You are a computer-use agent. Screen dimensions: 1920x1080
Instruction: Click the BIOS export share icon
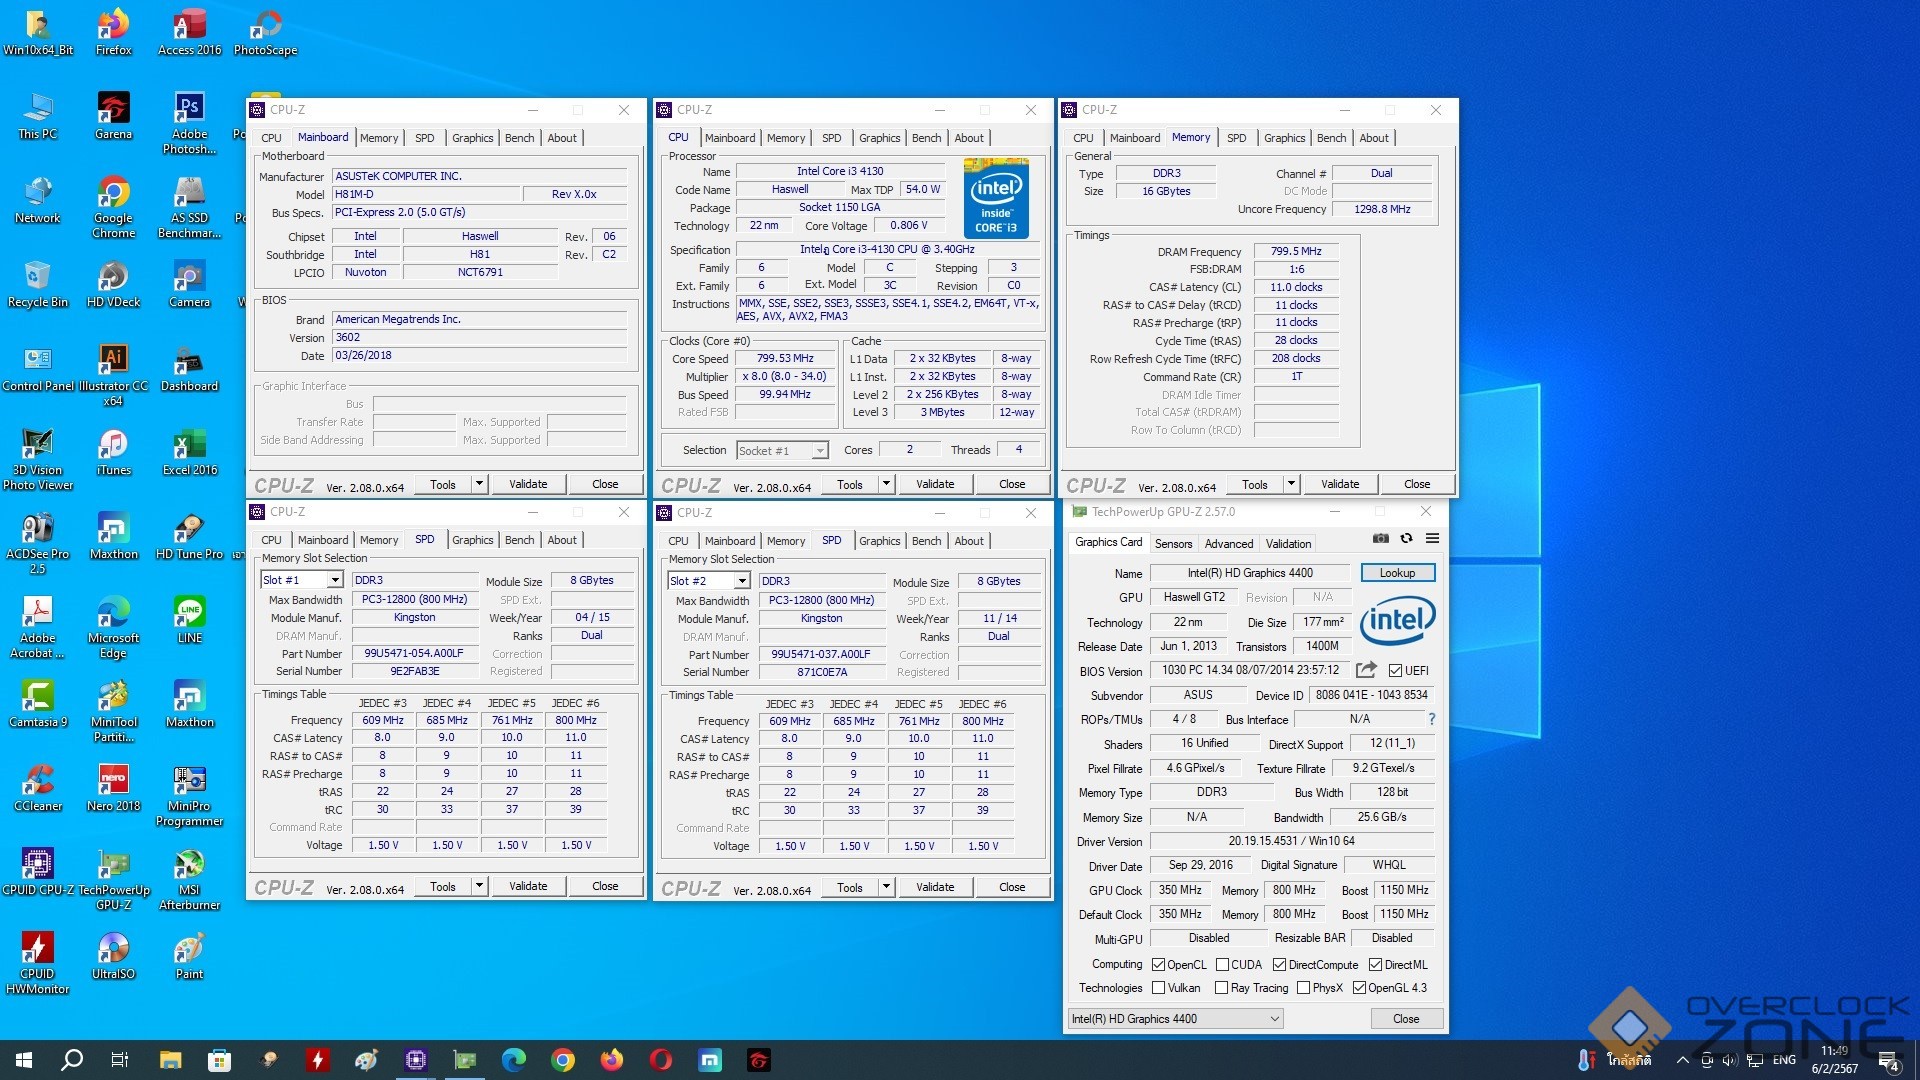click(x=1366, y=670)
